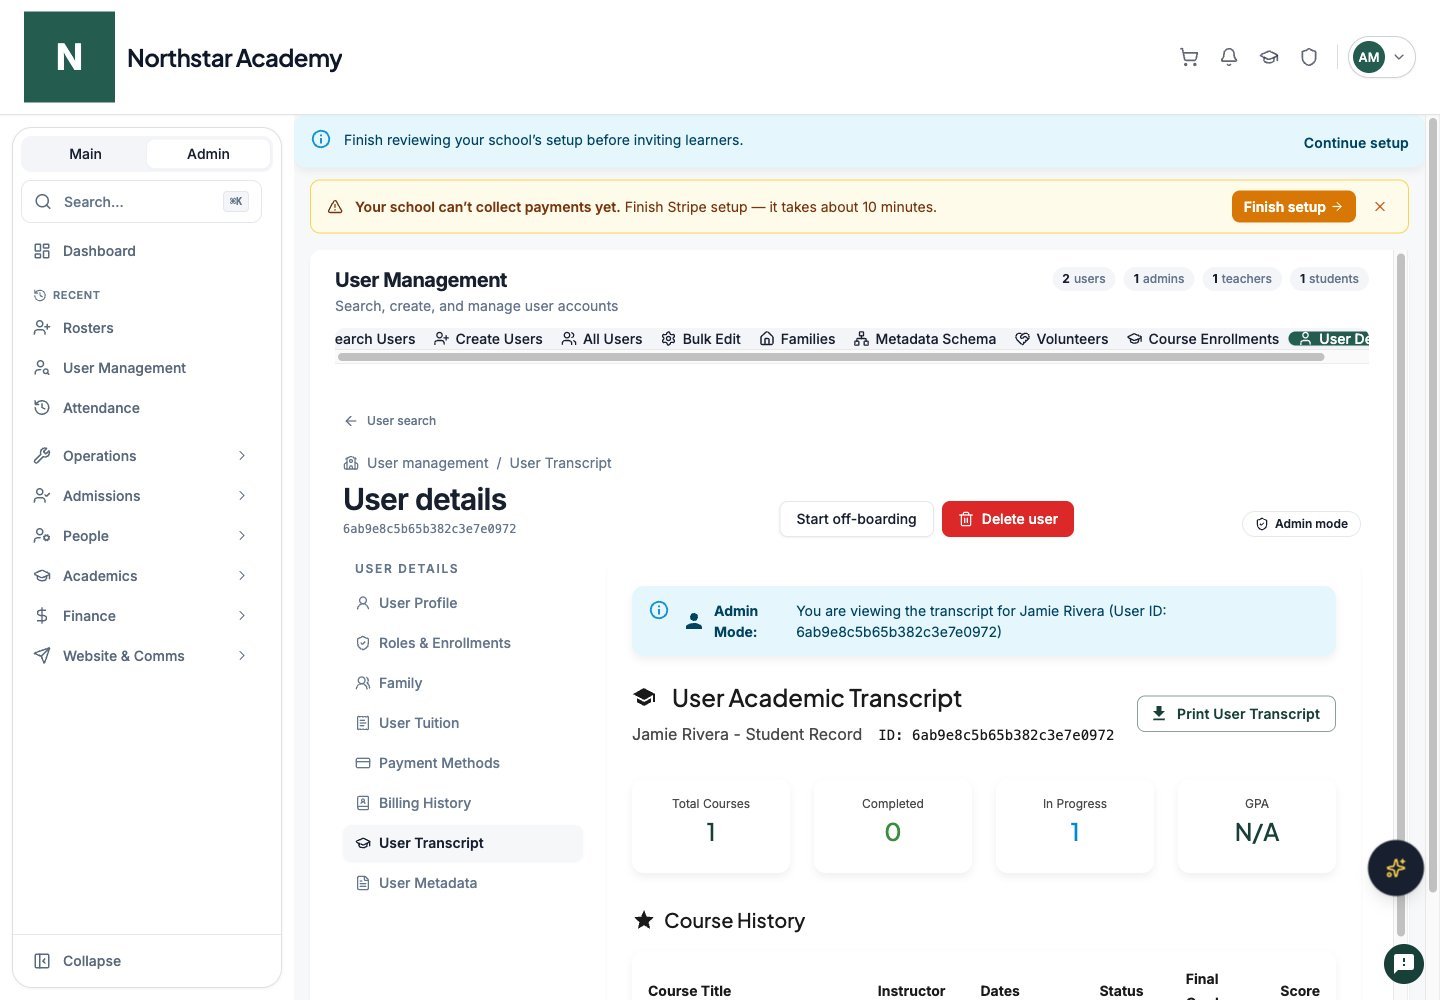Expand the People section
This screenshot has height=1000, width=1440.
coord(141,536)
